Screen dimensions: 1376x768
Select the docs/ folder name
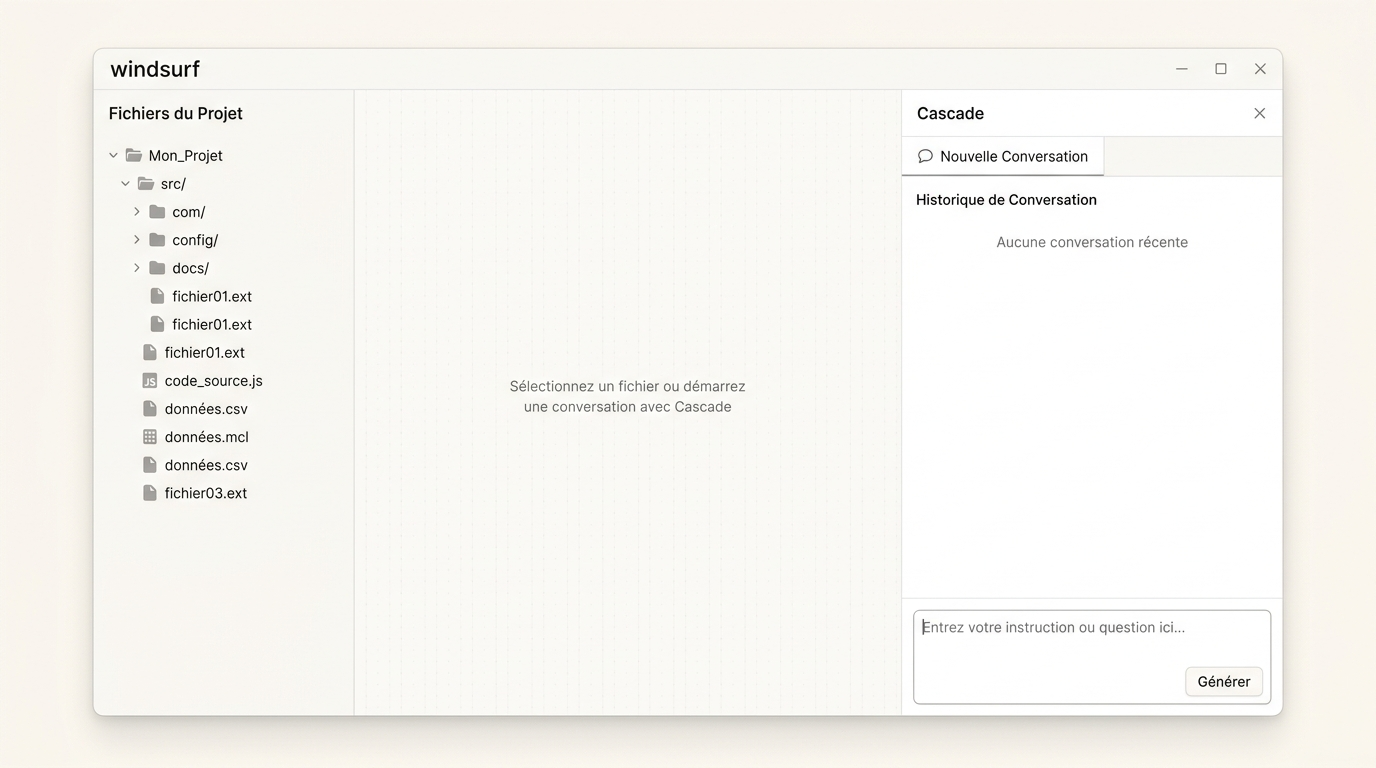click(x=190, y=268)
